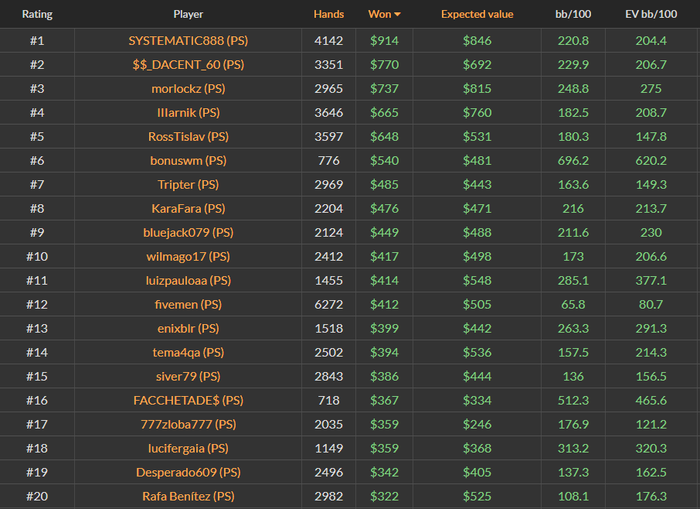Click the Rating column header
This screenshot has height=509, width=700.
(x=37, y=15)
